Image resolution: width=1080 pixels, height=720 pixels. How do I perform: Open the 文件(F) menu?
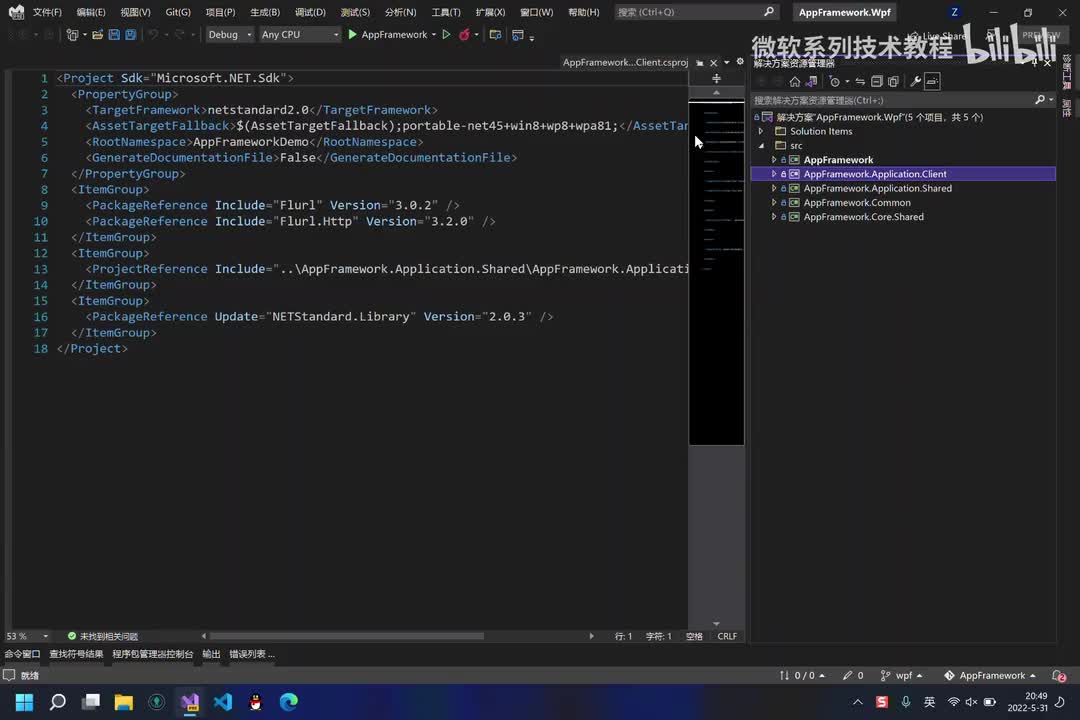[47, 12]
